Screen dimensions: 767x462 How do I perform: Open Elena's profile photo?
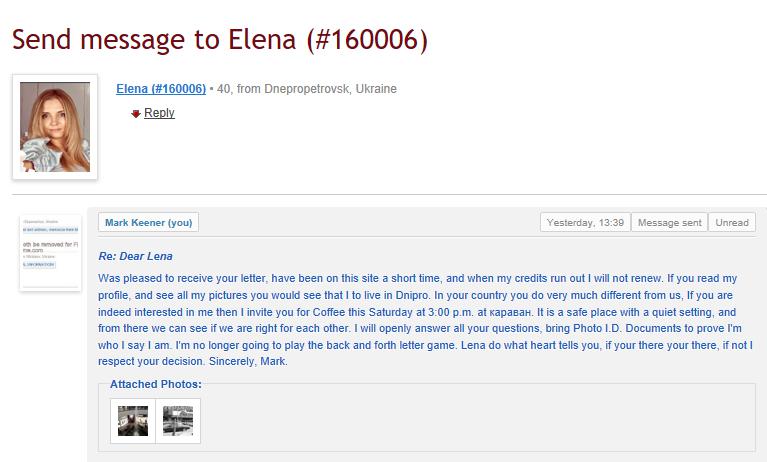pyautogui.click(x=55, y=127)
